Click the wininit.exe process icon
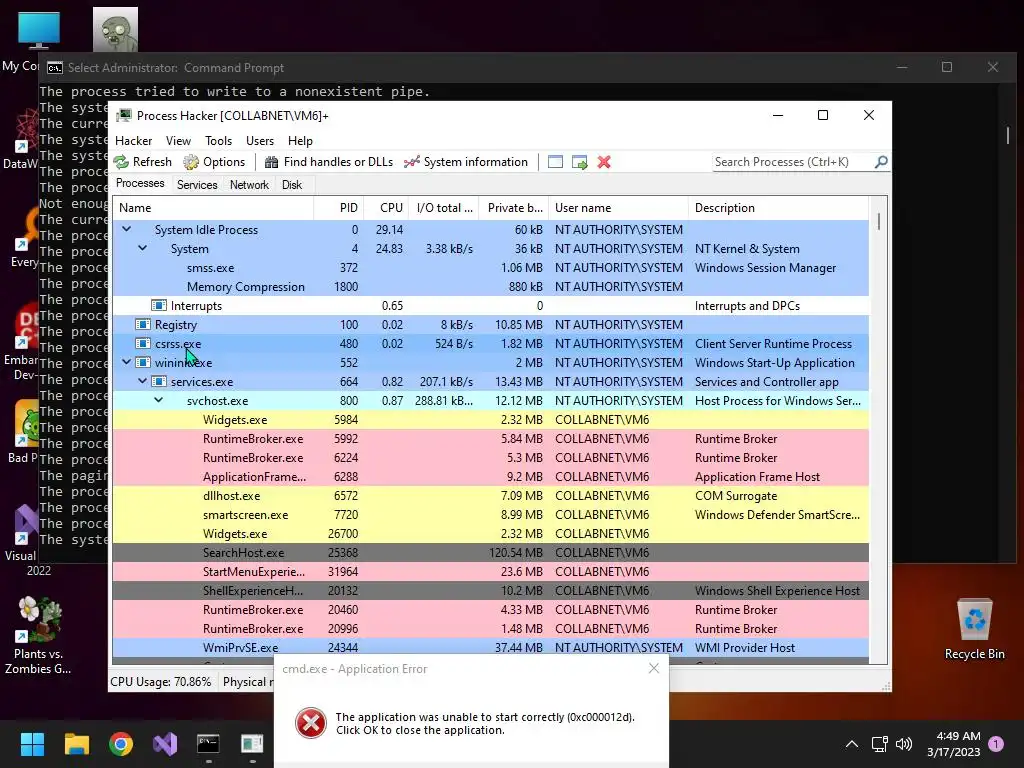This screenshot has height=768, width=1024. coord(142,362)
